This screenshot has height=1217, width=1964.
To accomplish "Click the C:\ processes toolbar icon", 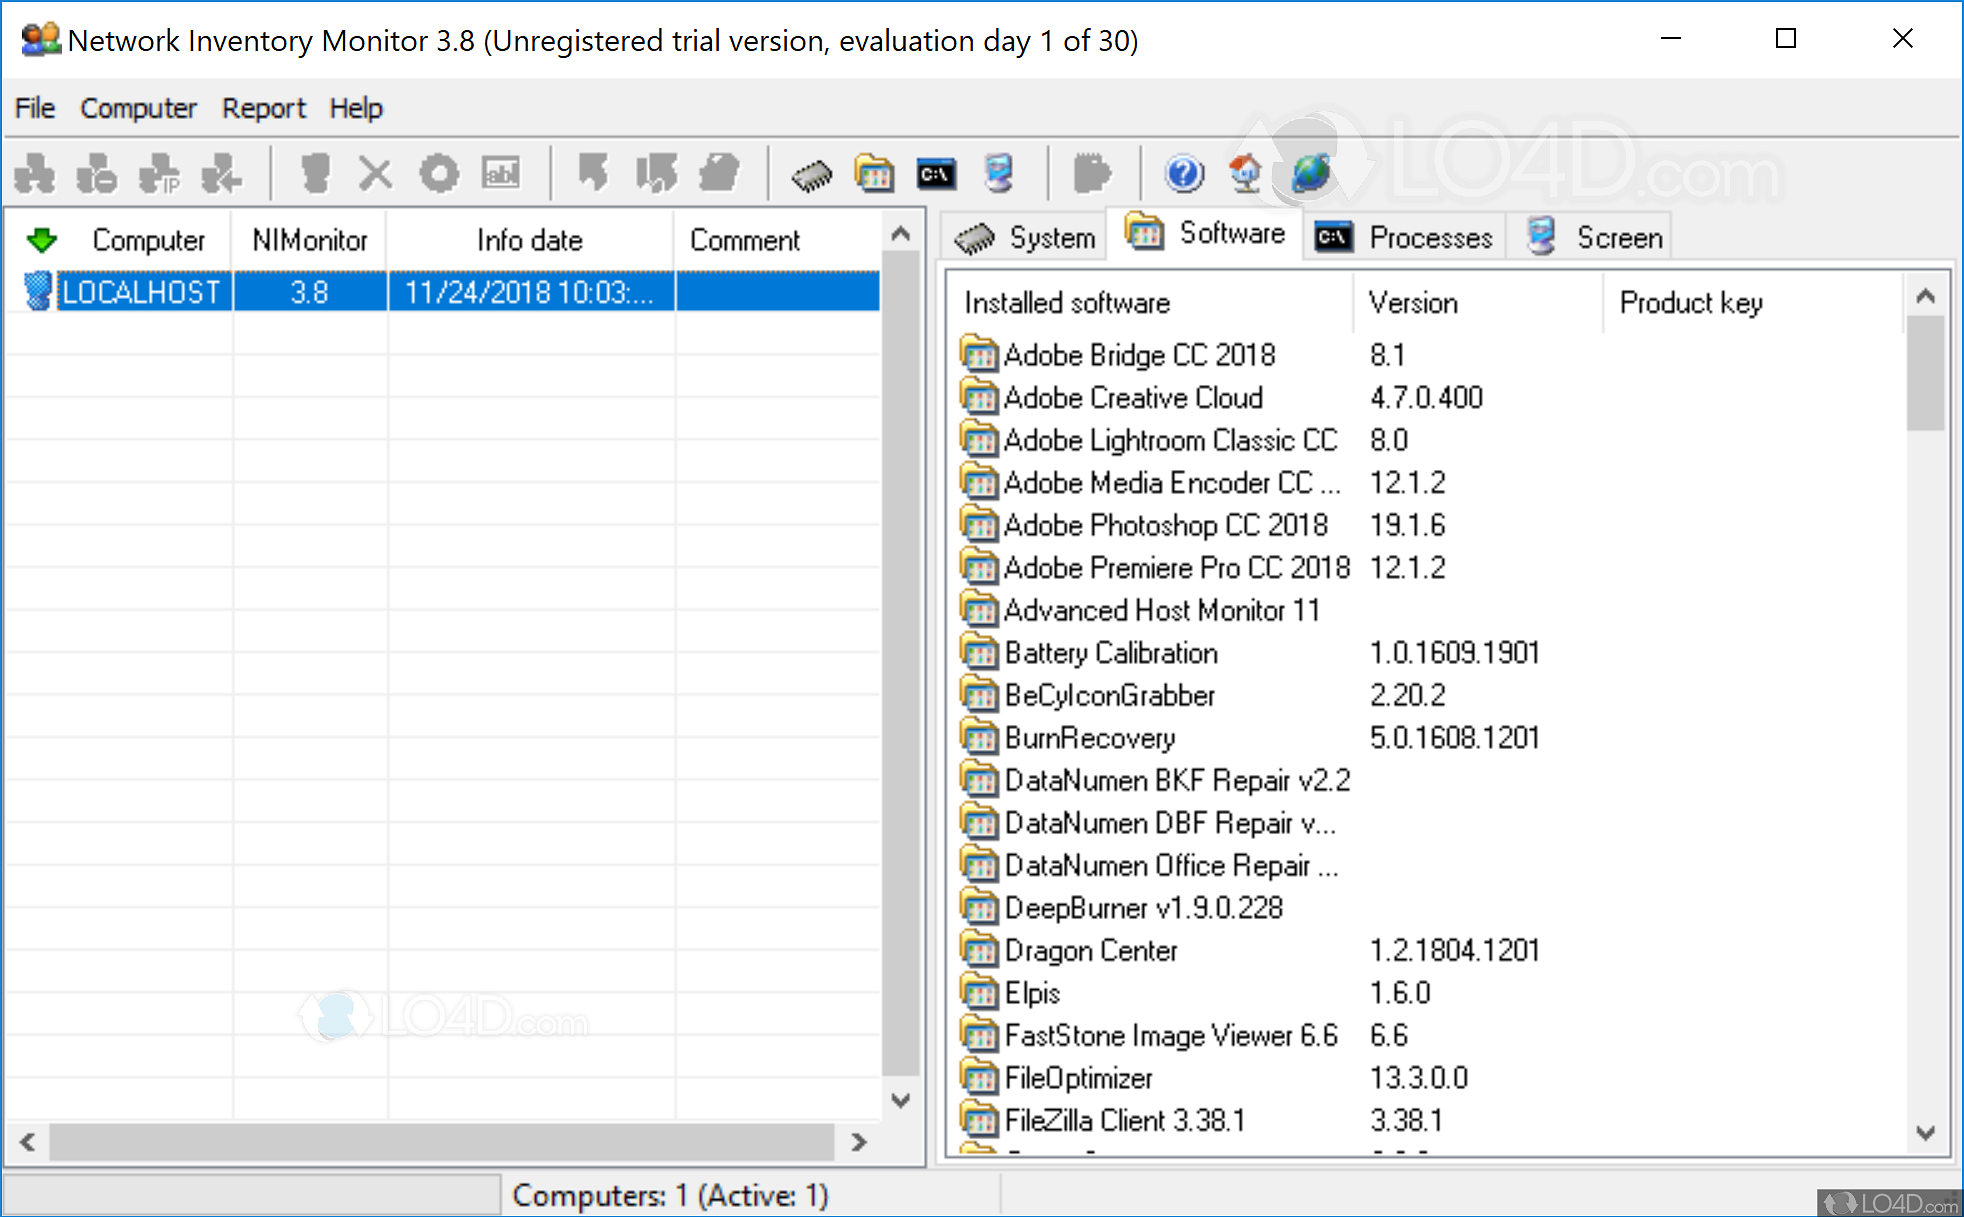I will click(936, 173).
